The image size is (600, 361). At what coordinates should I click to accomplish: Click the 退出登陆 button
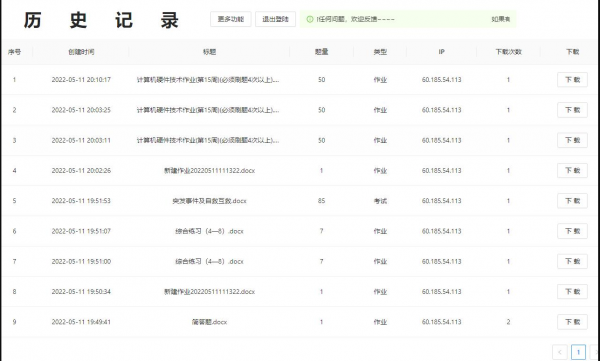(275, 19)
